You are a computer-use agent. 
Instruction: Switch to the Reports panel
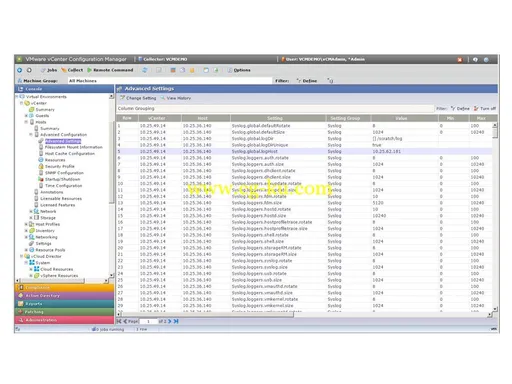64,304
